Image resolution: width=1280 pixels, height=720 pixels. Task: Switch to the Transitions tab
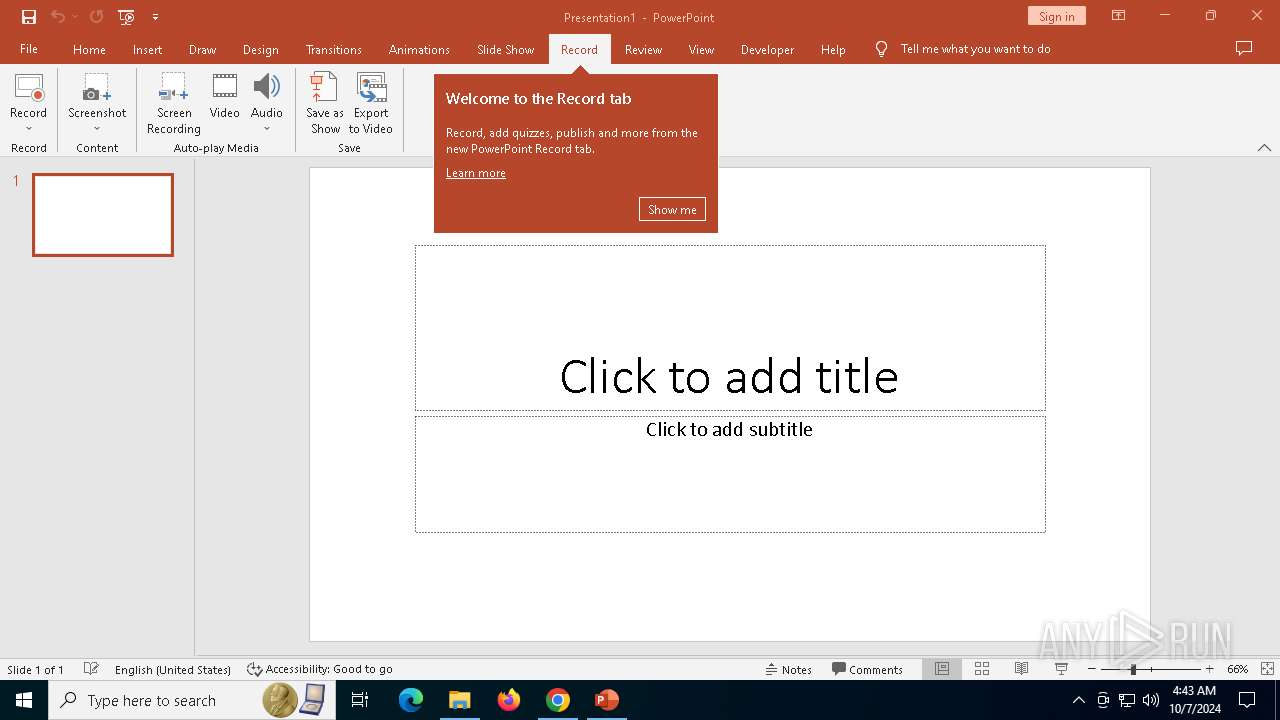point(334,49)
